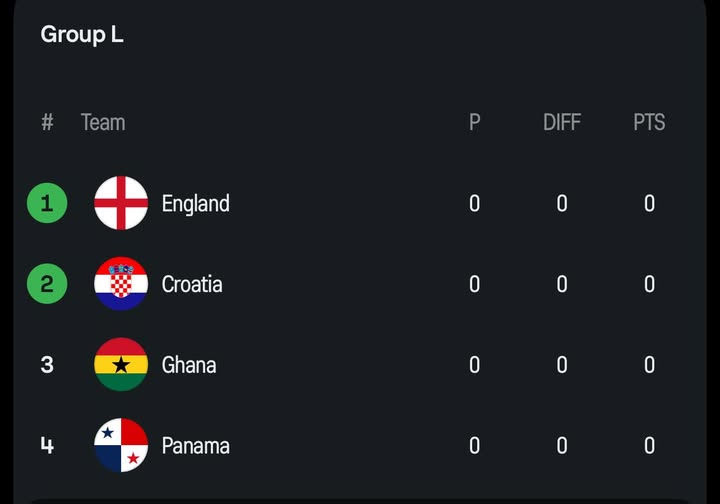Click the P column header

coord(474,123)
